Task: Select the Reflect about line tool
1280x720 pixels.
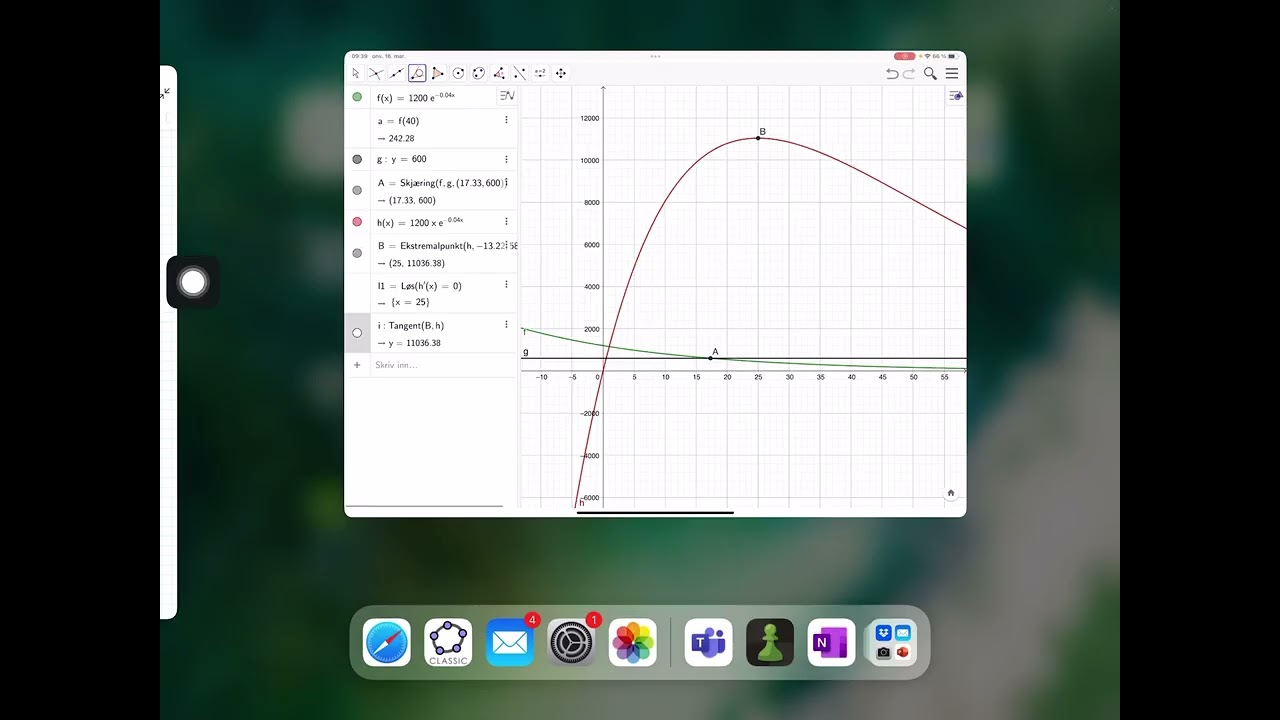Action: pos(520,73)
